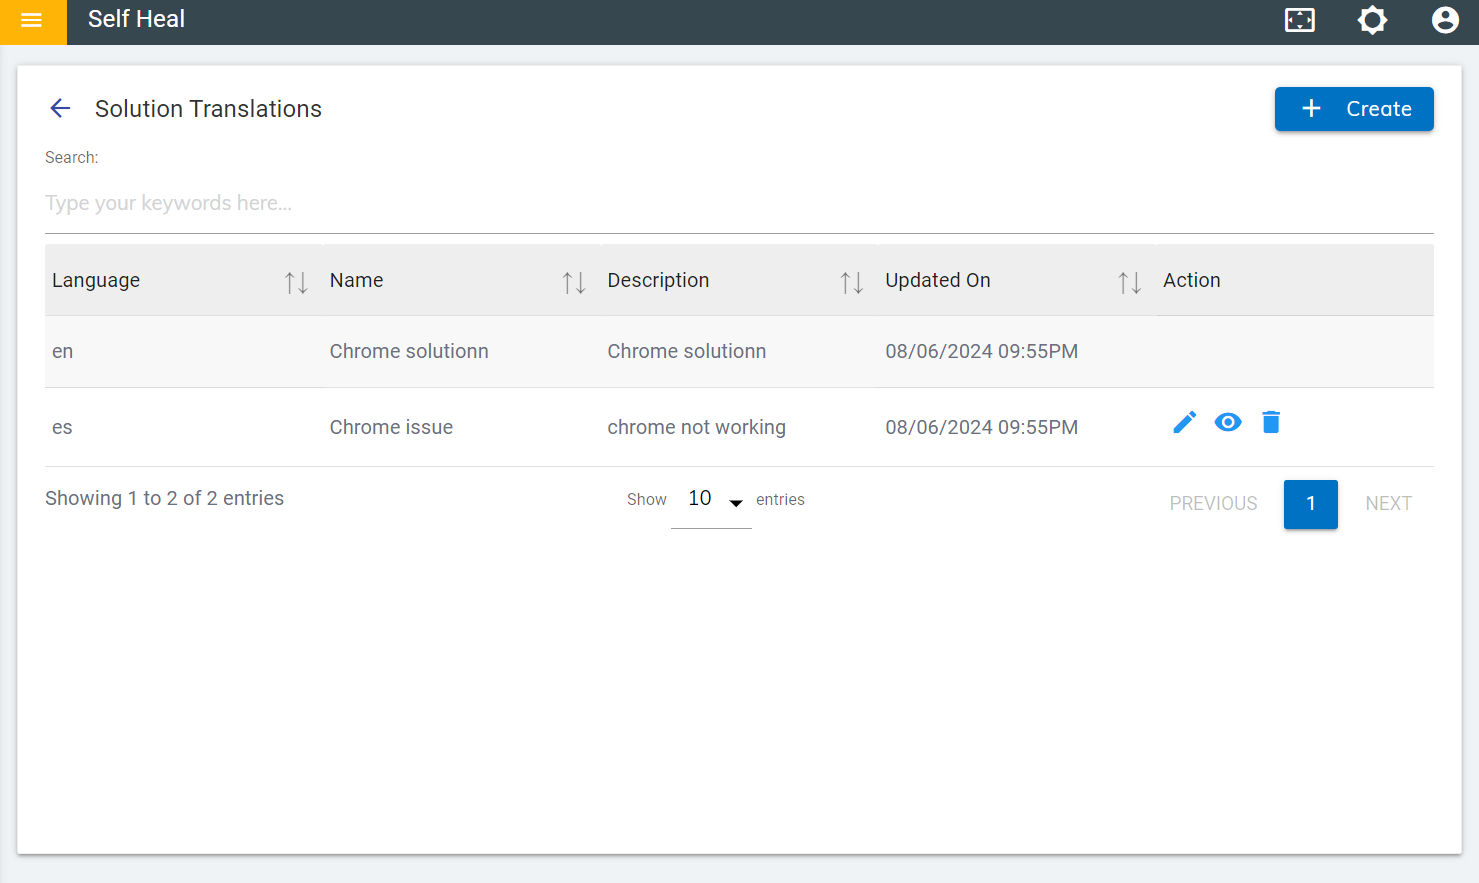
Task: Sort table by Description column arrows
Action: 851,283
